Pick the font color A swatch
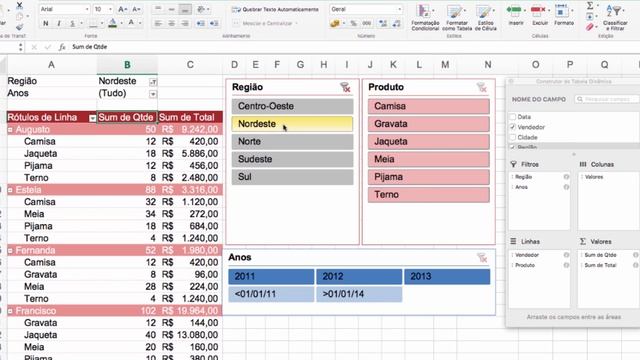 (131, 23)
